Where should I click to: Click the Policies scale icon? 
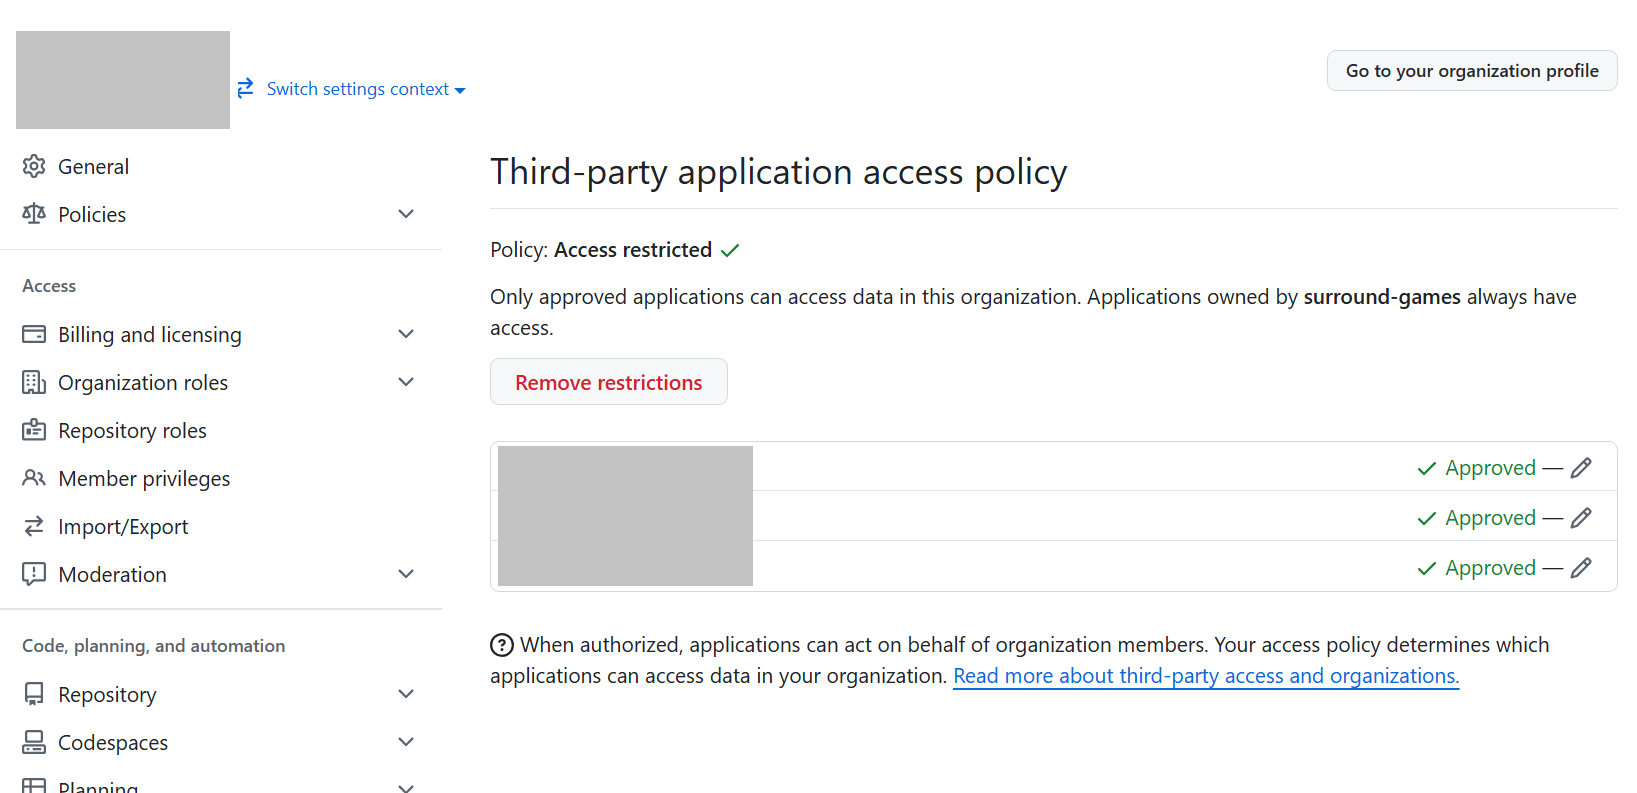click(x=34, y=214)
